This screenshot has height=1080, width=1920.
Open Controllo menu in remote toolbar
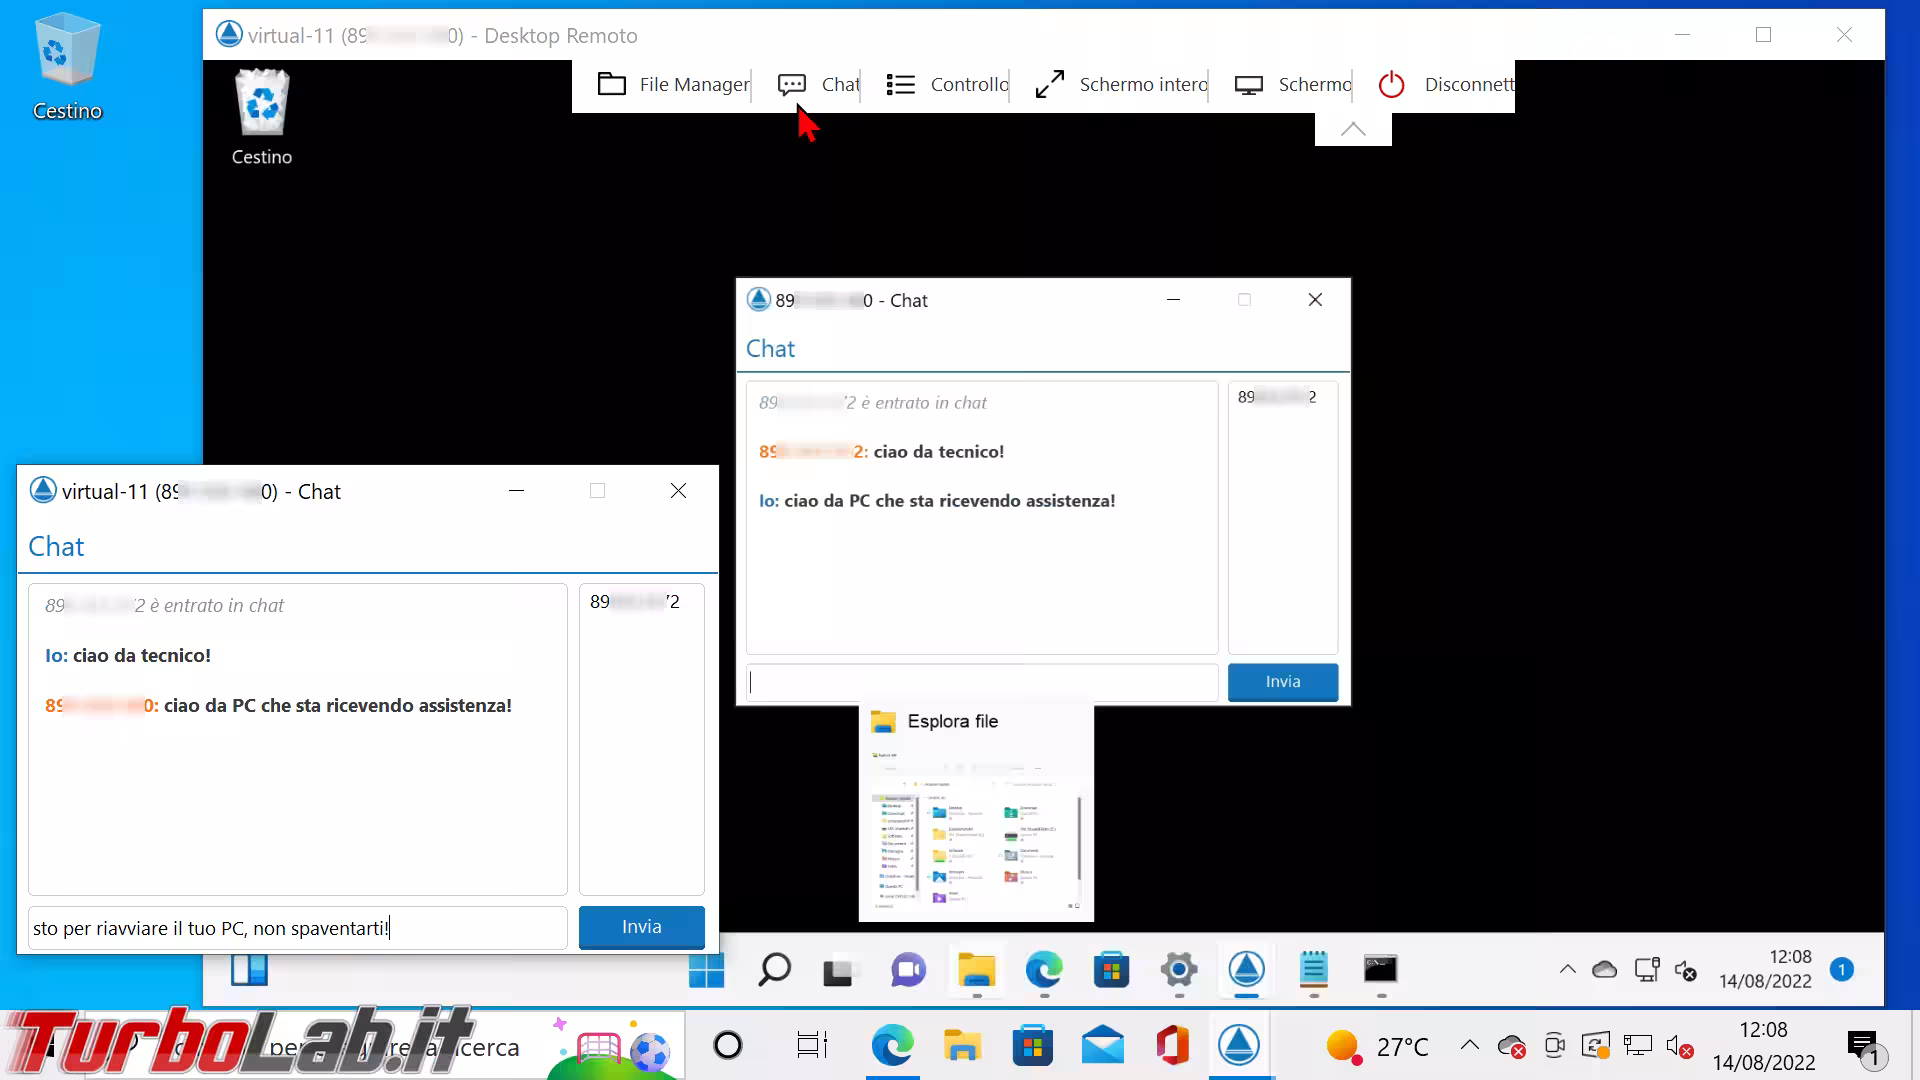tap(947, 85)
